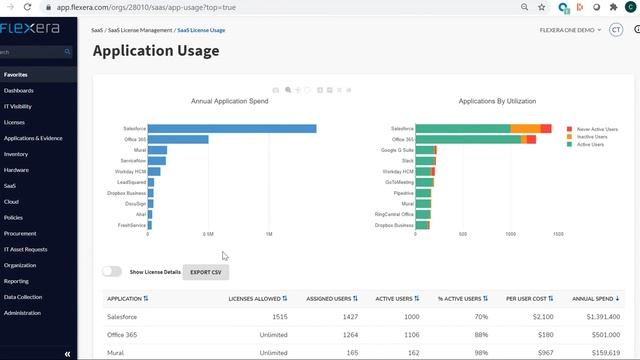Download chart image with camera icon
Viewport: 640px width, 360px height.
pos(276,90)
